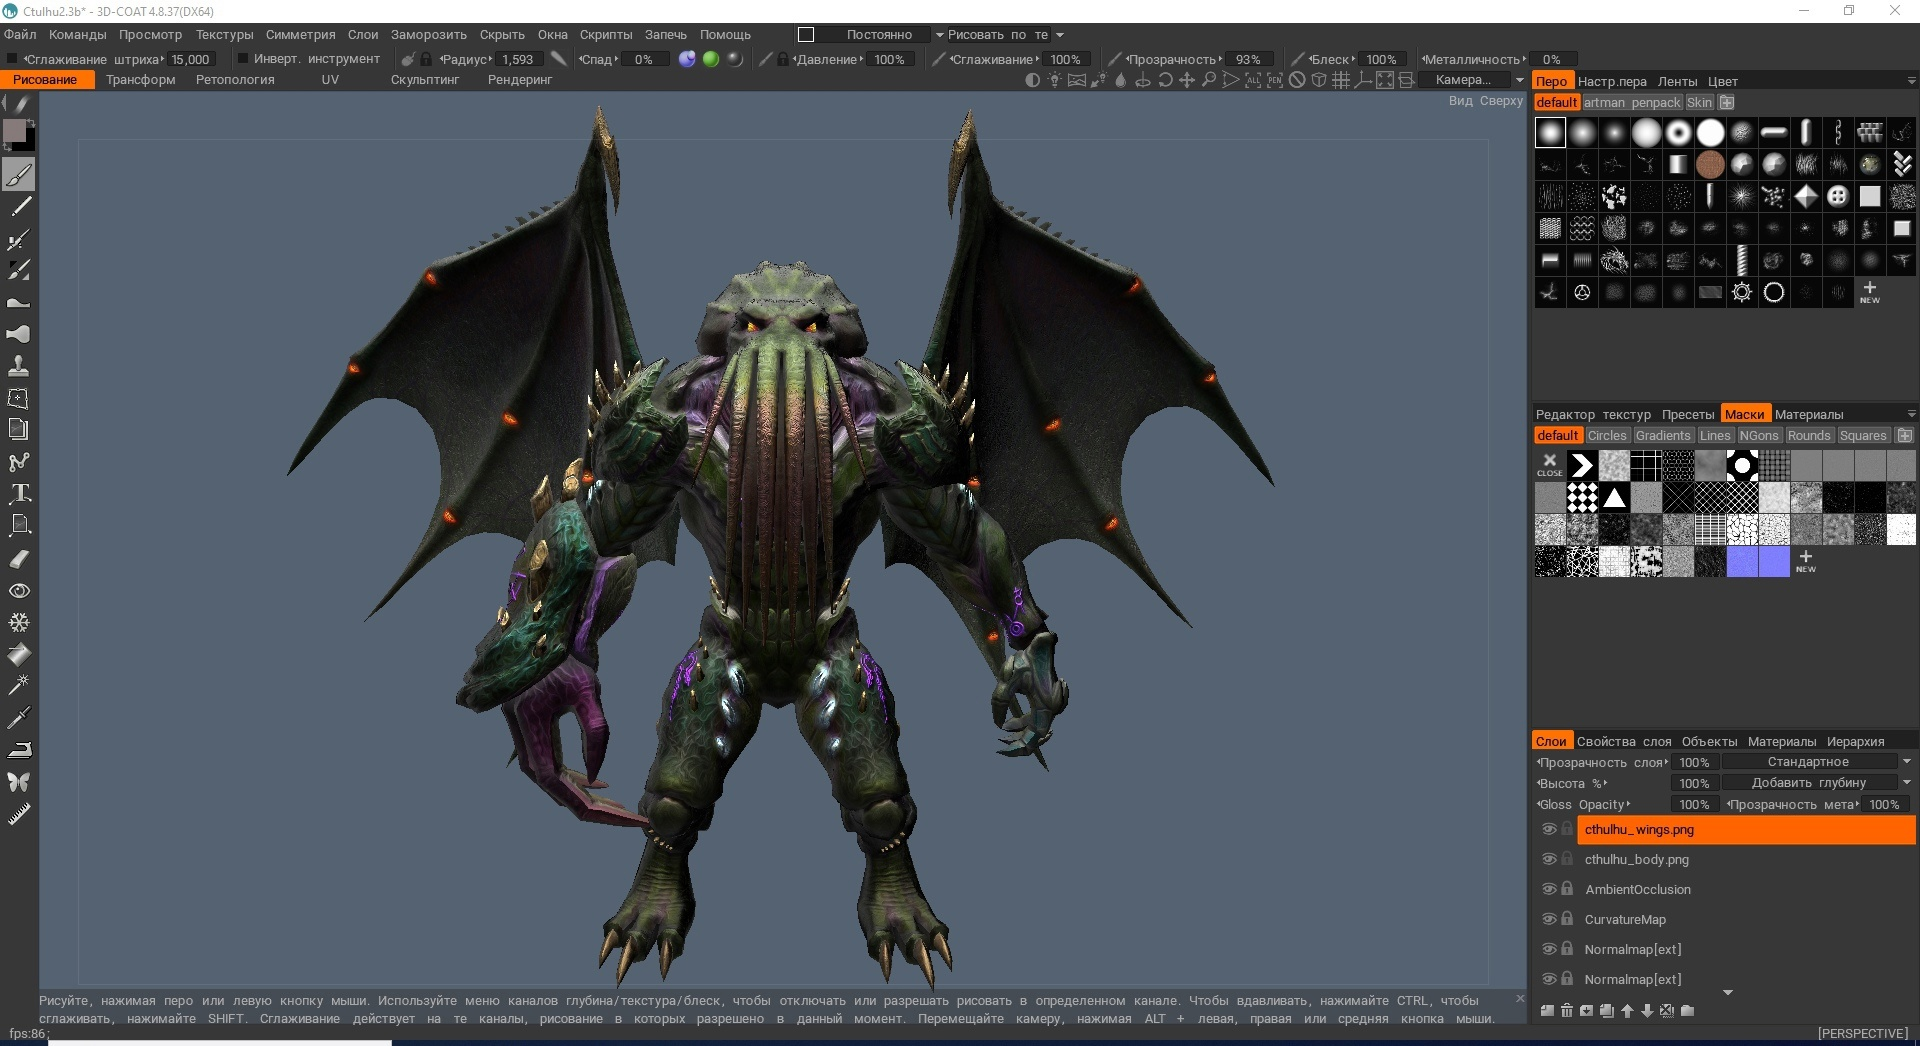The width and height of the screenshot is (1920, 1046).
Task: Select the Text tool (T) in left toolbar
Action: pyautogui.click(x=19, y=493)
